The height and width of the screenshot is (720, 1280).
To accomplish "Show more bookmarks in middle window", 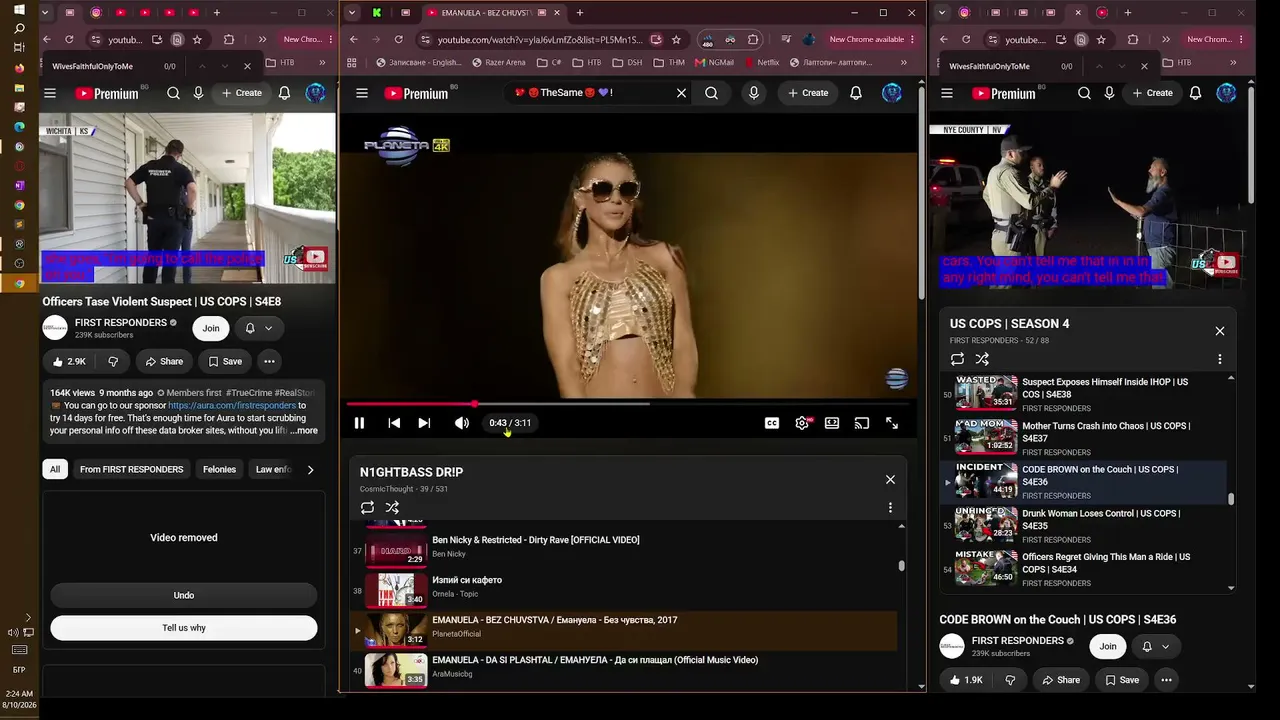I will 903,62.
